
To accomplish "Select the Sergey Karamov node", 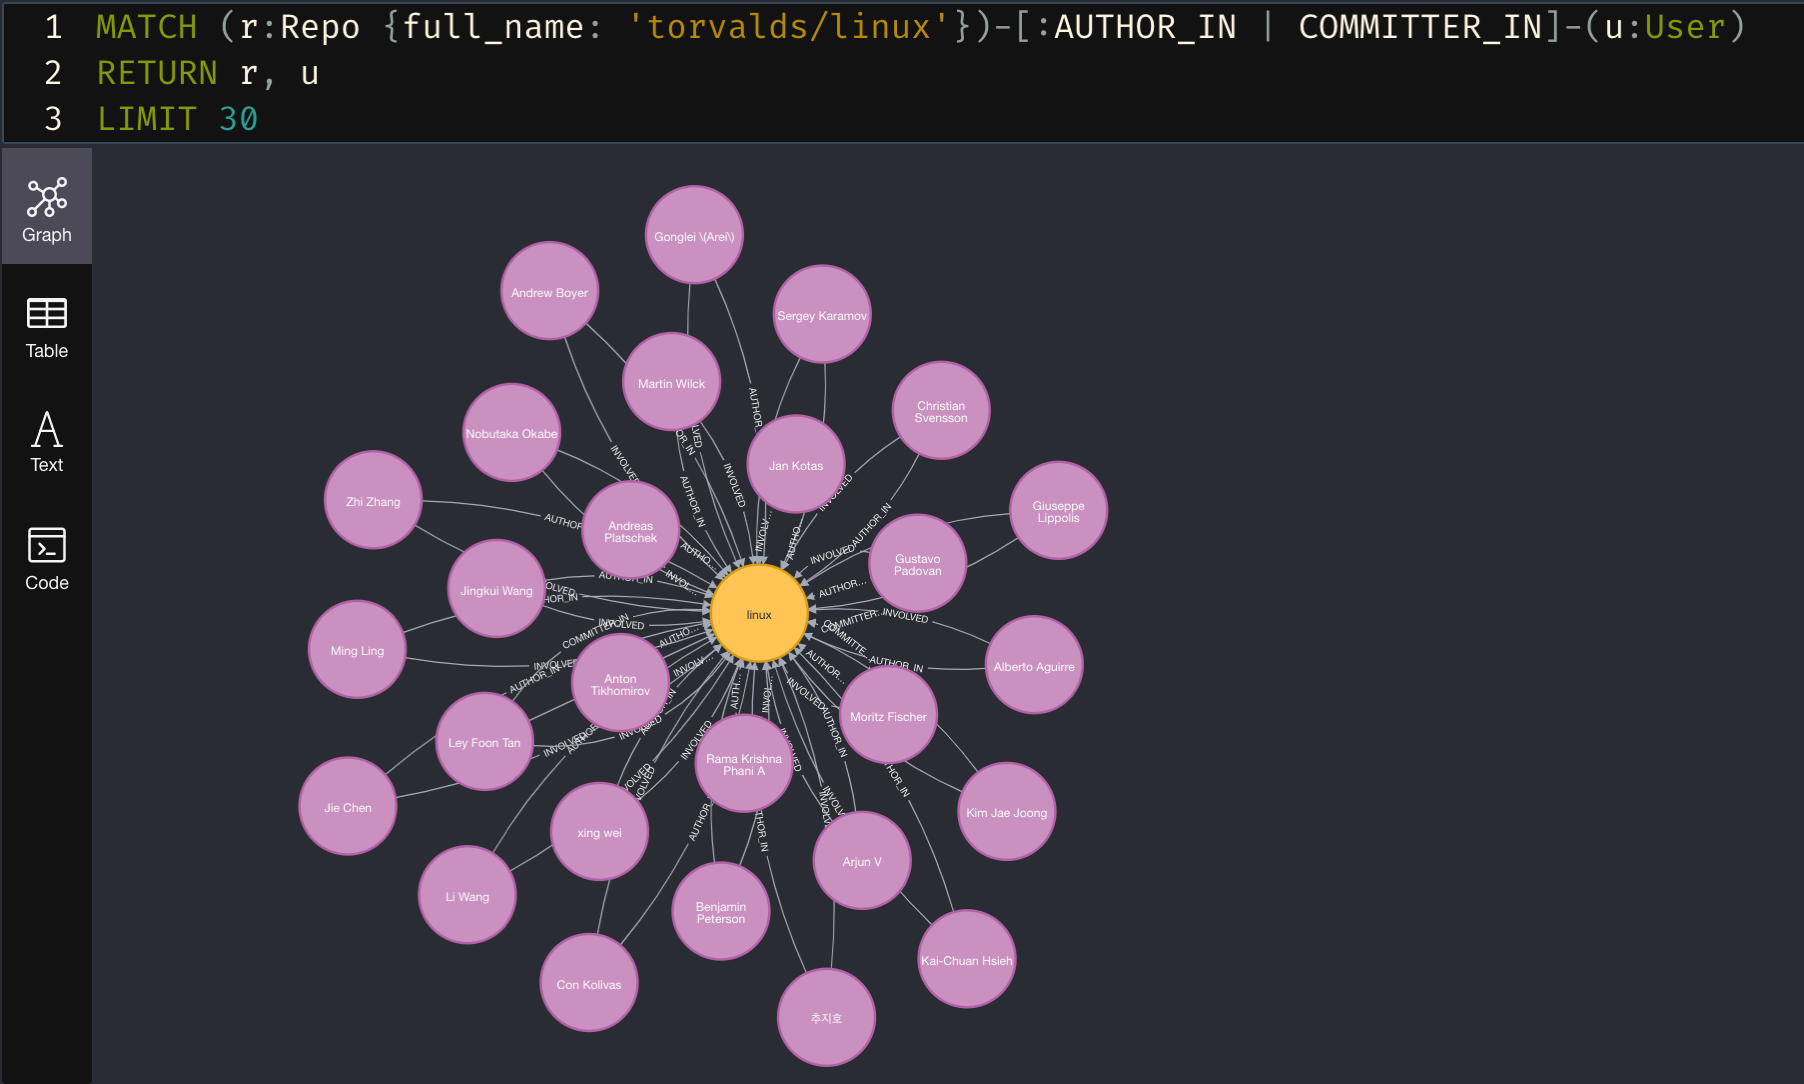I will point(822,314).
